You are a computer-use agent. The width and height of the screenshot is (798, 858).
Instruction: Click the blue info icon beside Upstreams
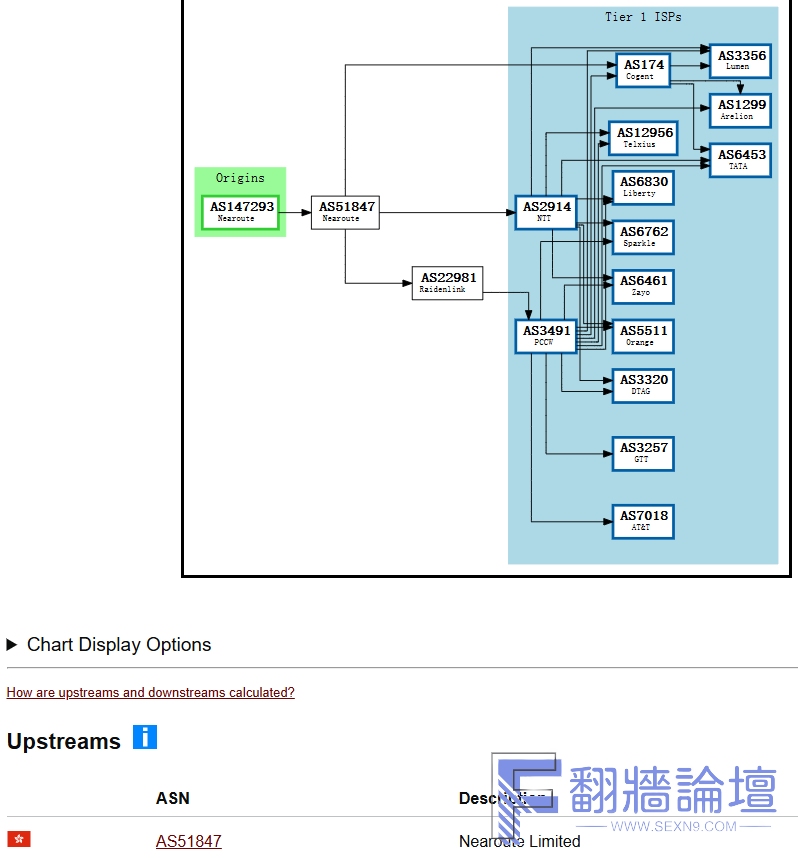(x=145, y=738)
